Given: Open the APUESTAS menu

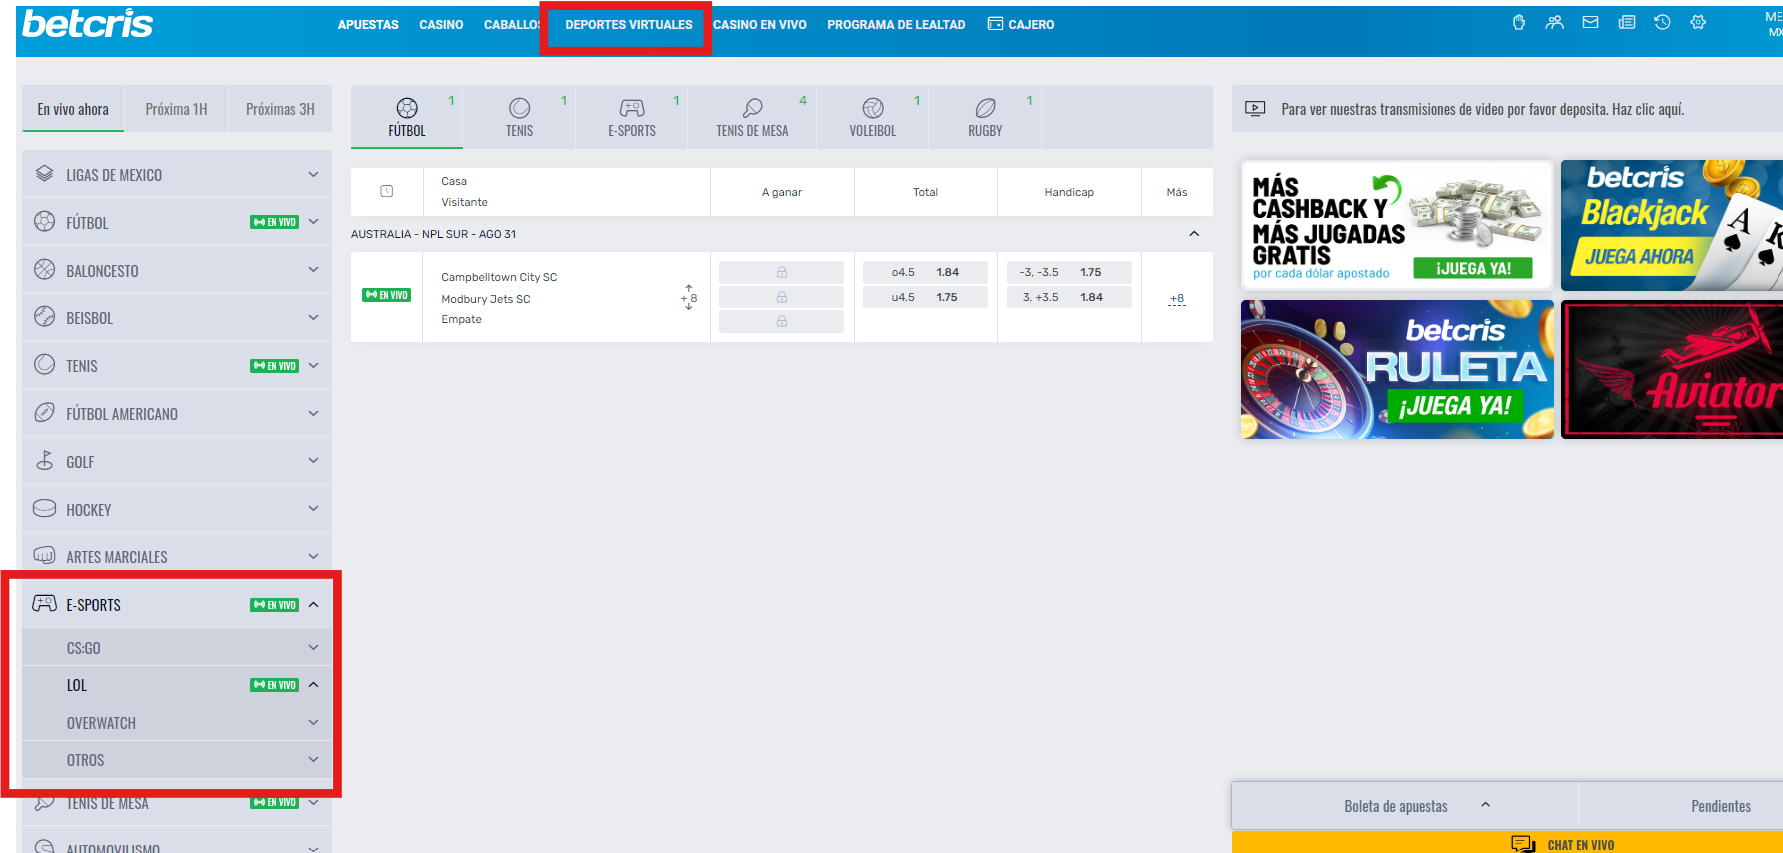Looking at the screenshot, I should 368,25.
